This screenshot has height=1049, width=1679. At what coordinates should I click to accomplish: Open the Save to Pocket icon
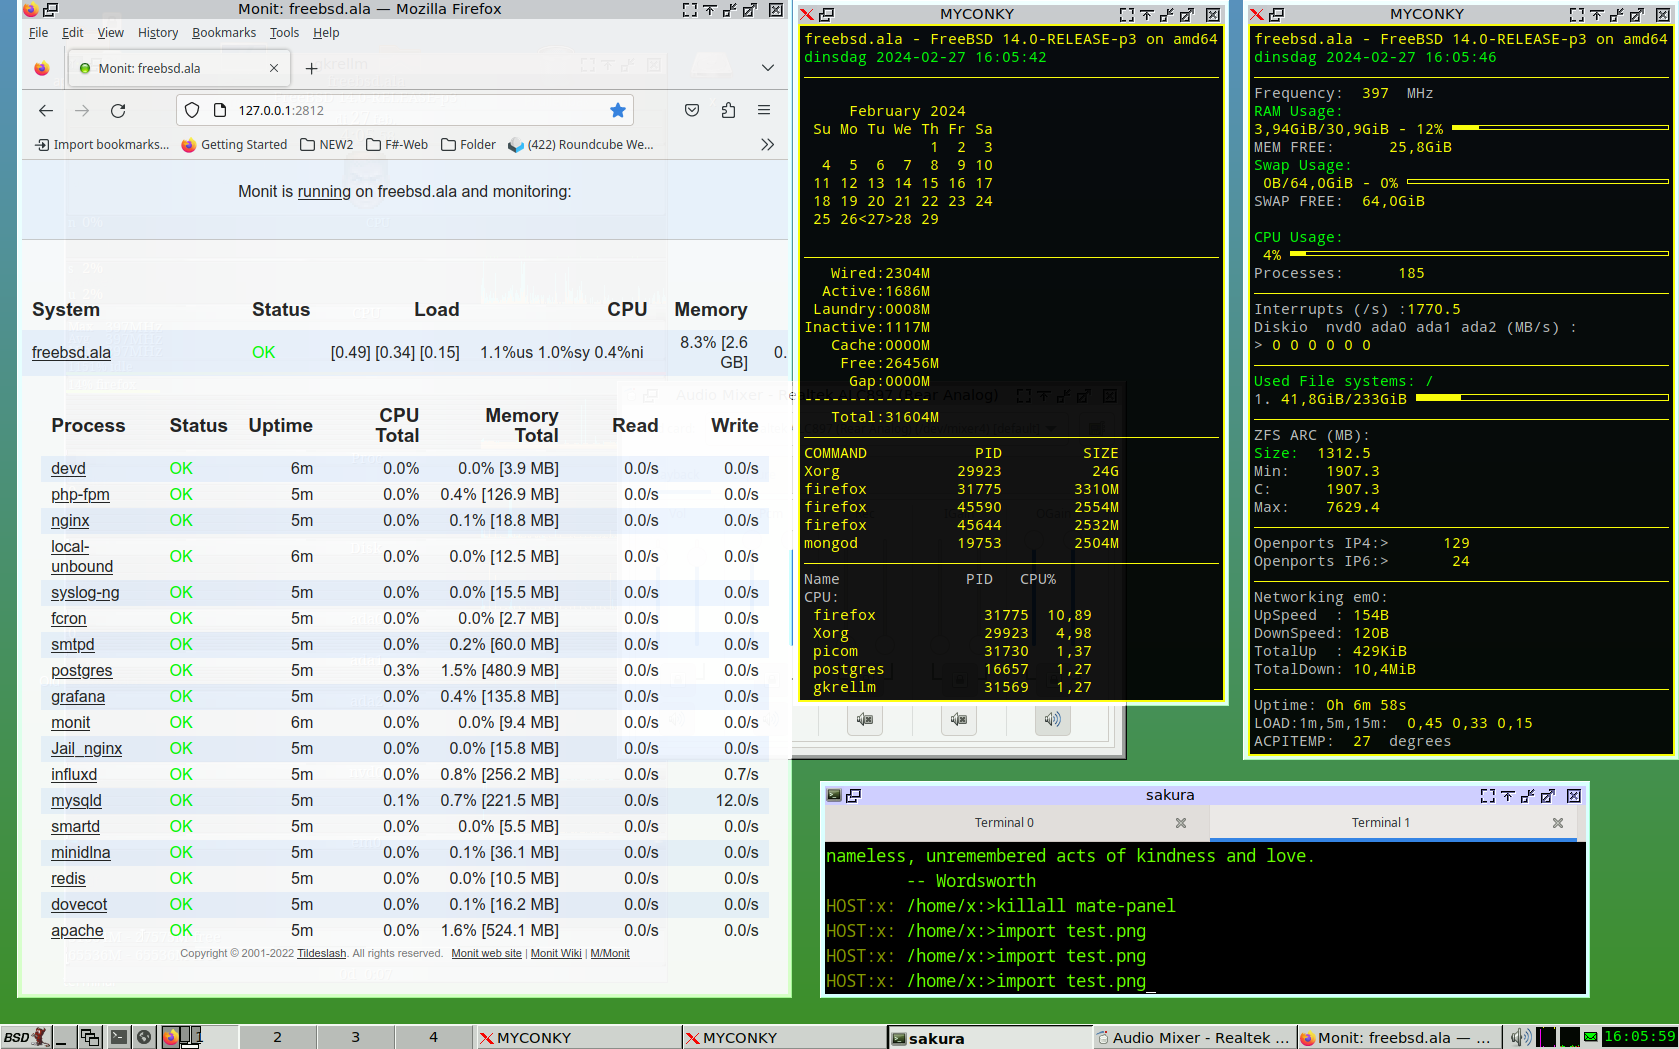pos(692,110)
